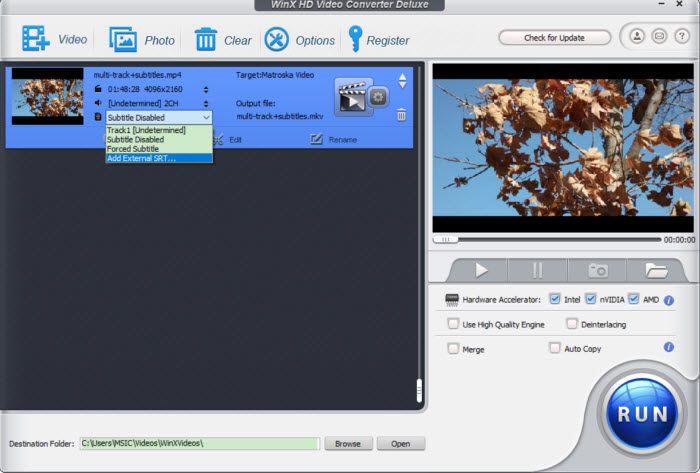Click the file list scrollbar handle
This screenshot has width=700, height=473.
tap(419, 390)
